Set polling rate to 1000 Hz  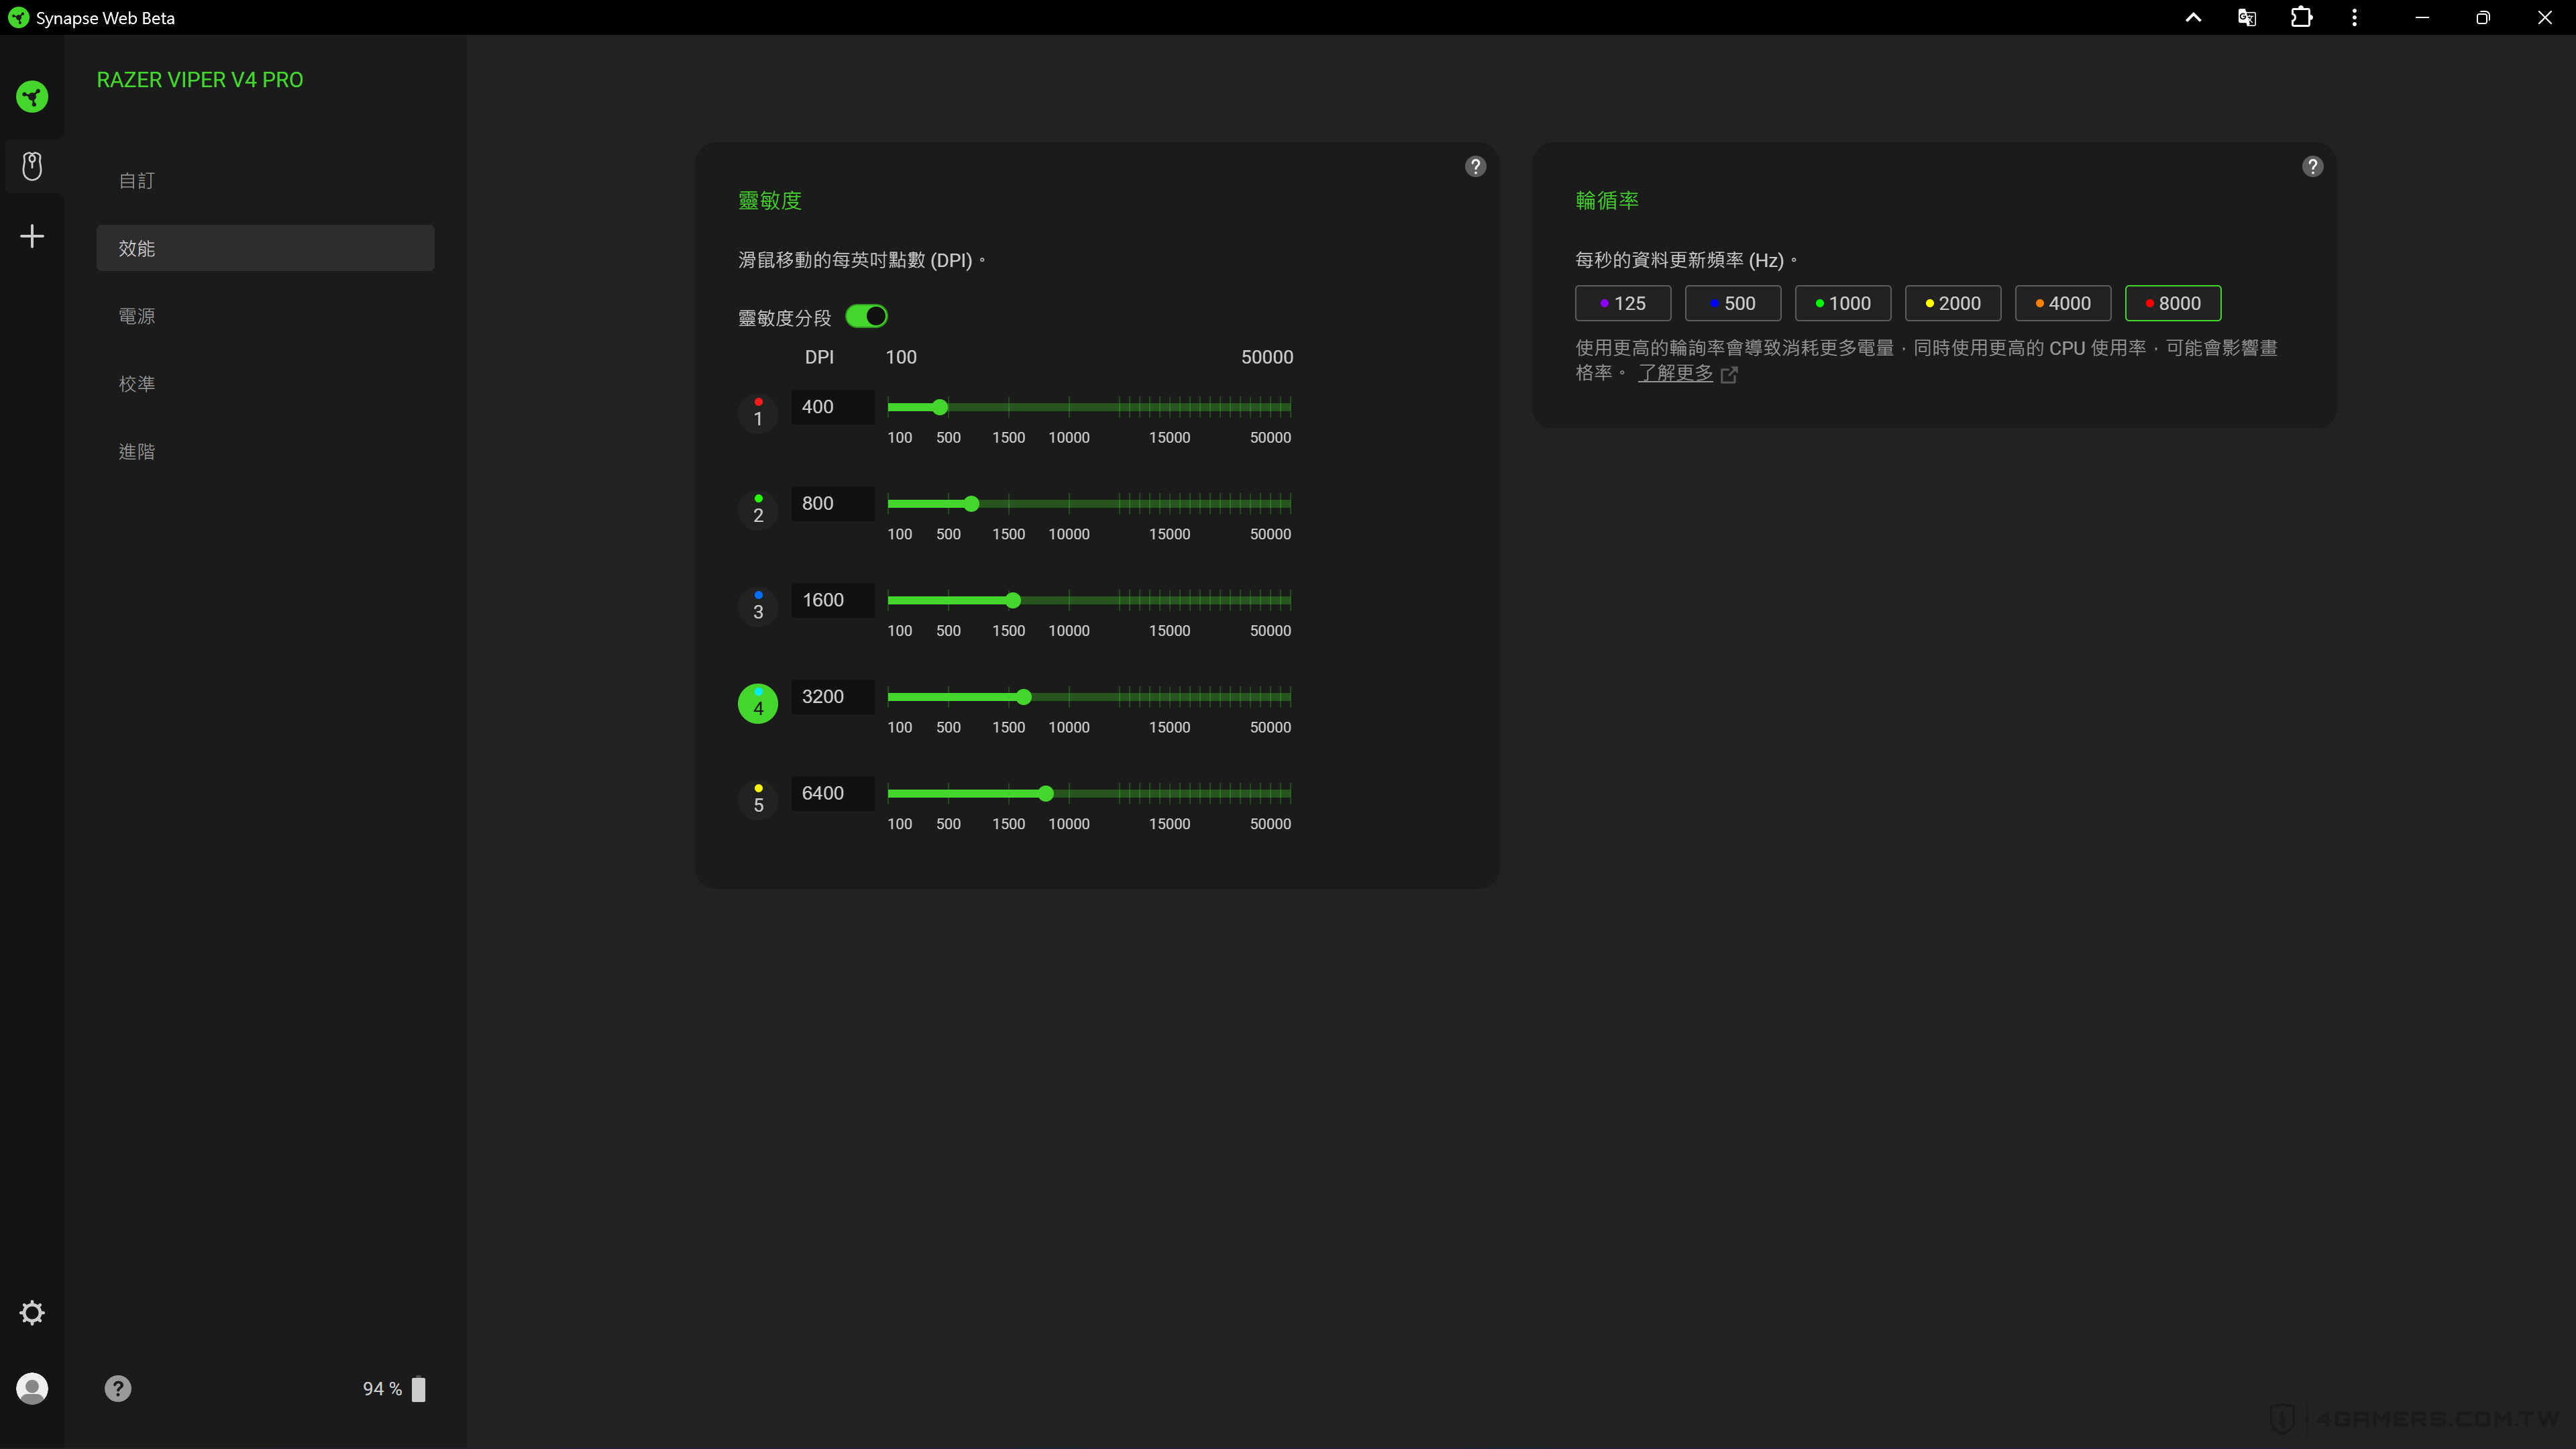pyautogui.click(x=1843, y=303)
